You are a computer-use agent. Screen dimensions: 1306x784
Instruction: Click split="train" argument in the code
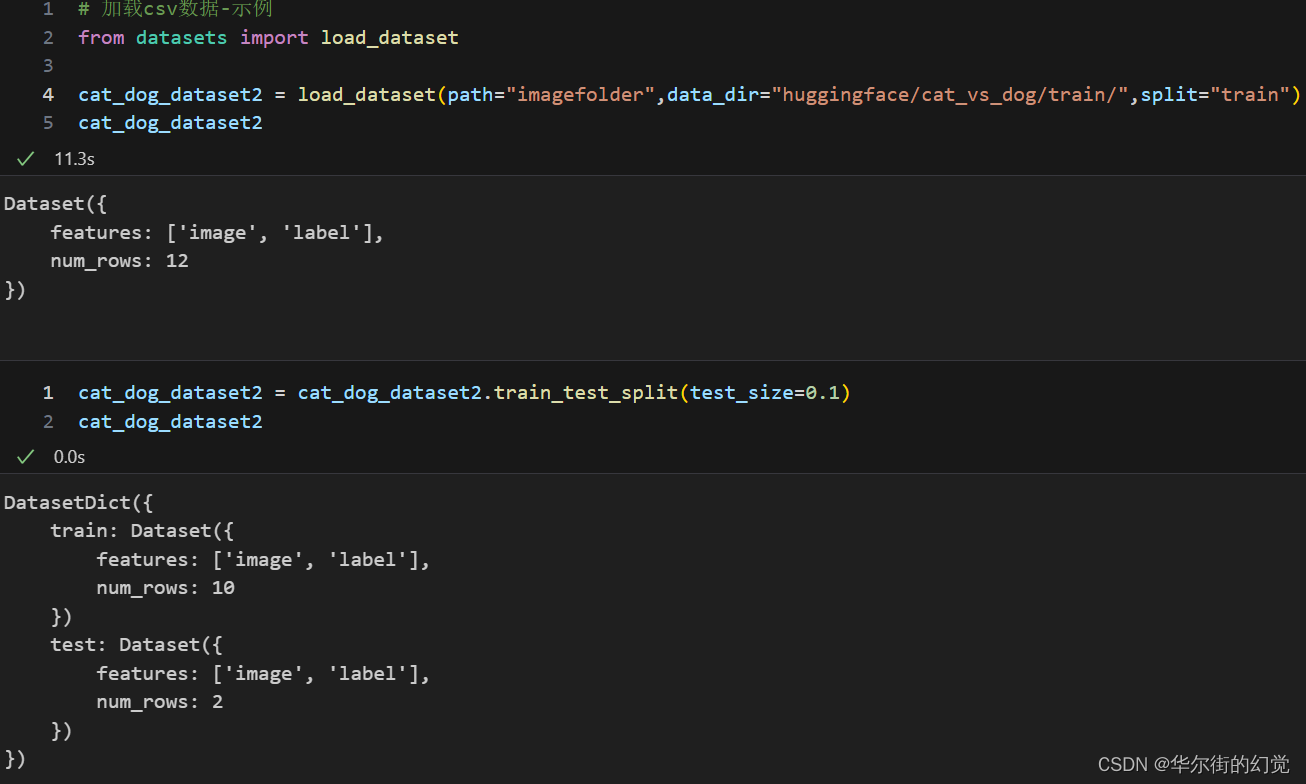(1220, 94)
